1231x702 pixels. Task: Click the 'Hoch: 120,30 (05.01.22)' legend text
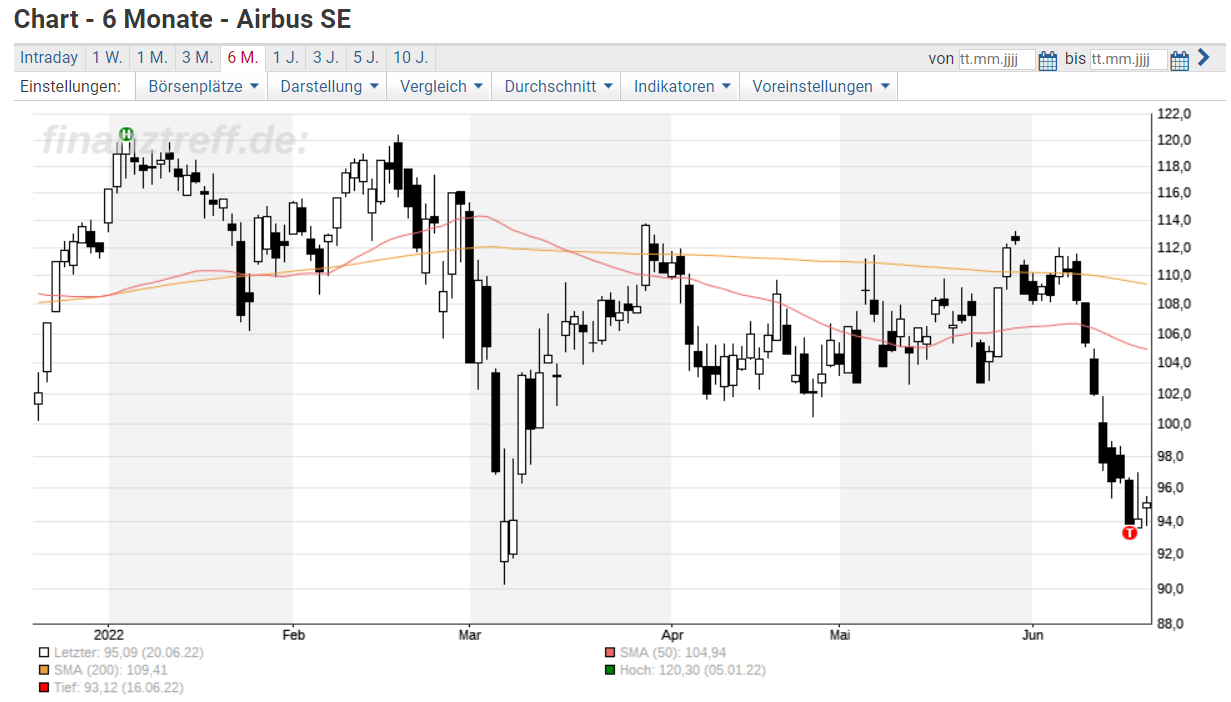[x=693, y=670]
